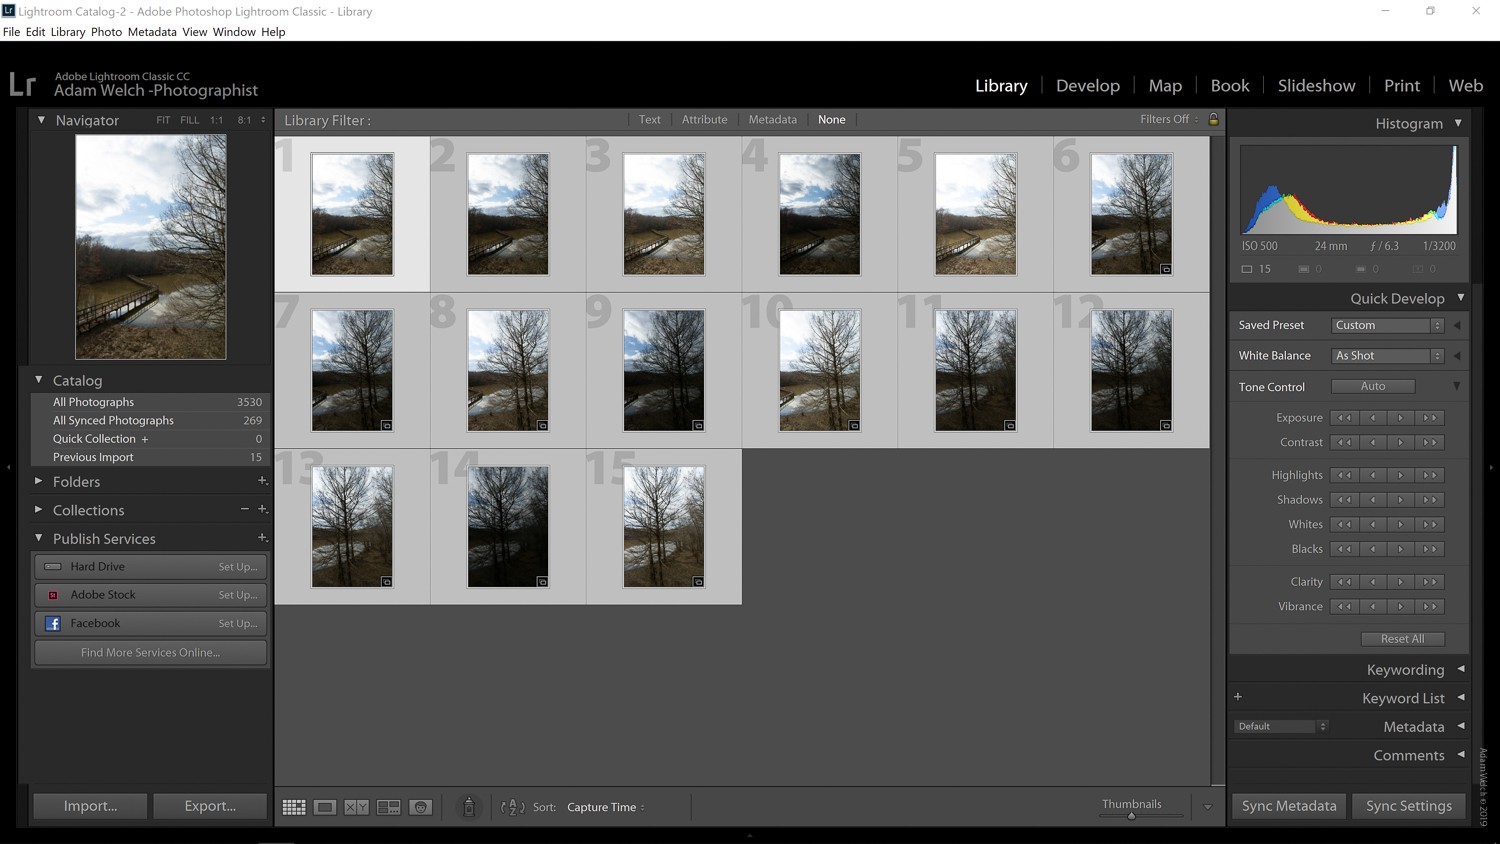Open Compare view
The height and width of the screenshot is (844, 1500).
(357, 807)
